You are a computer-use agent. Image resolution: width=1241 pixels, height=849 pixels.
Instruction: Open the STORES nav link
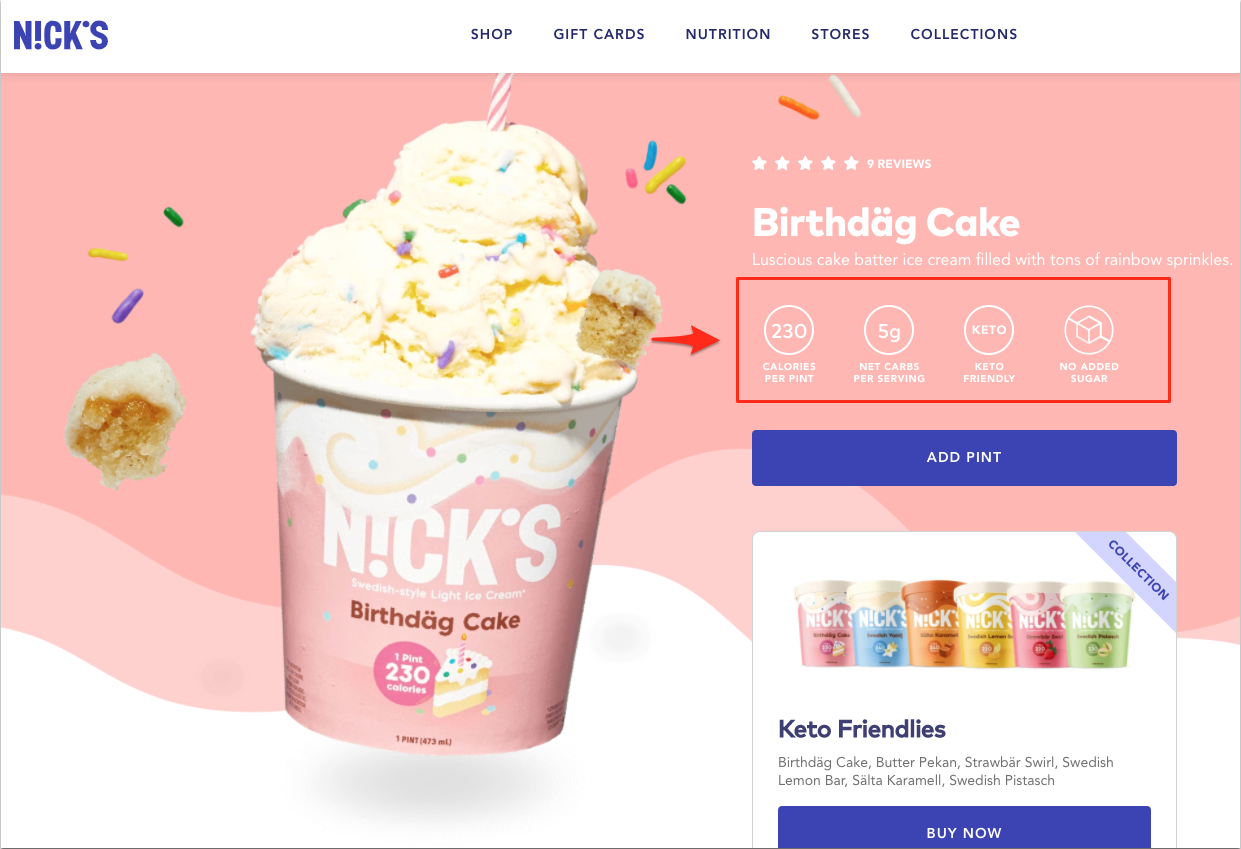[840, 34]
